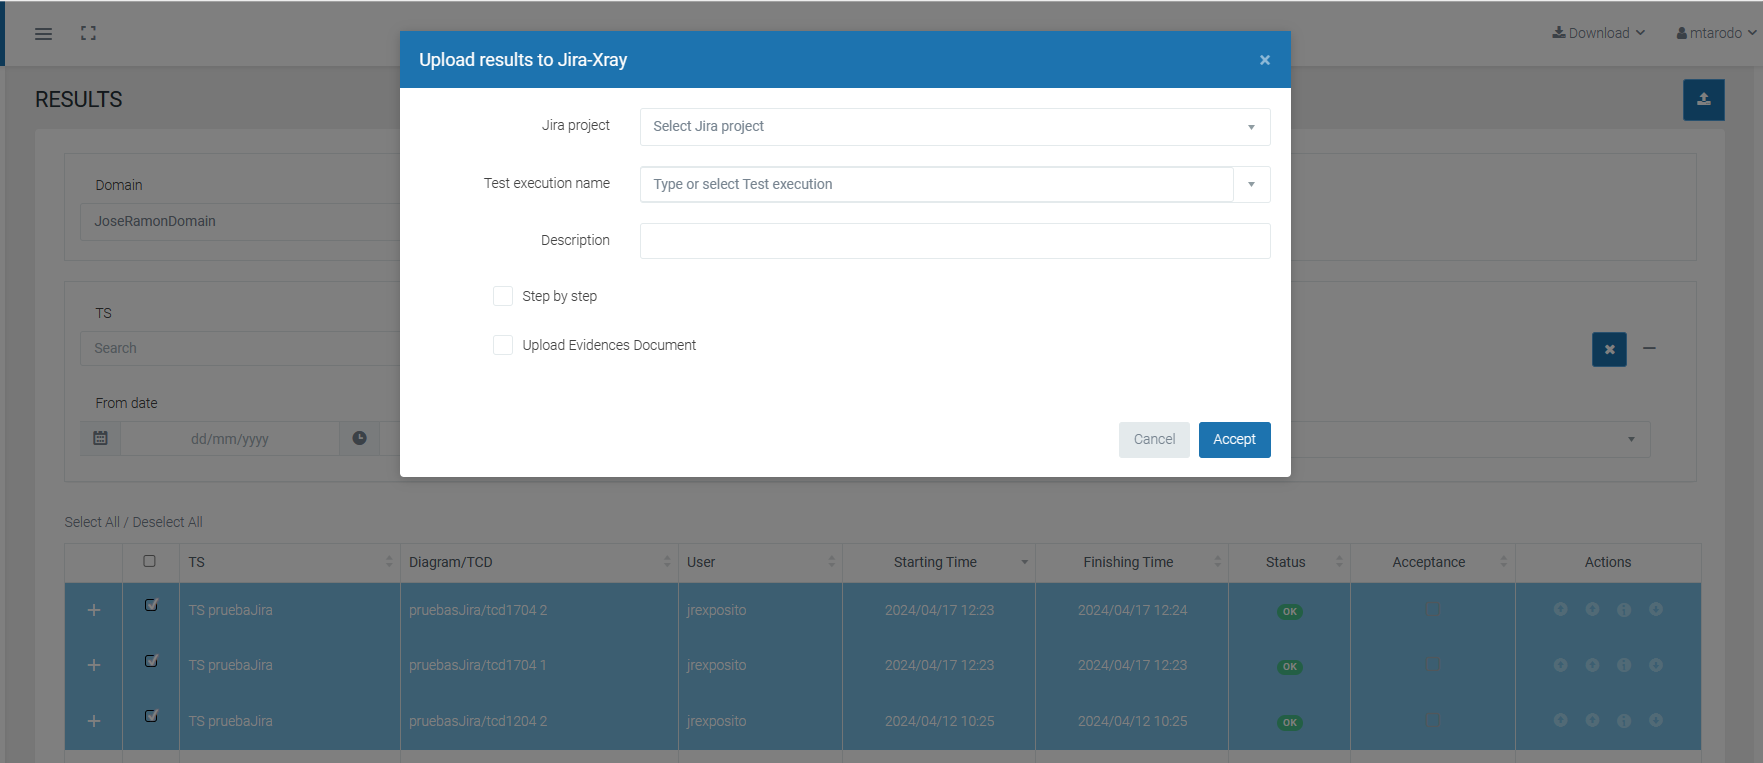Open the Download menu

click(x=1598, y=33)
